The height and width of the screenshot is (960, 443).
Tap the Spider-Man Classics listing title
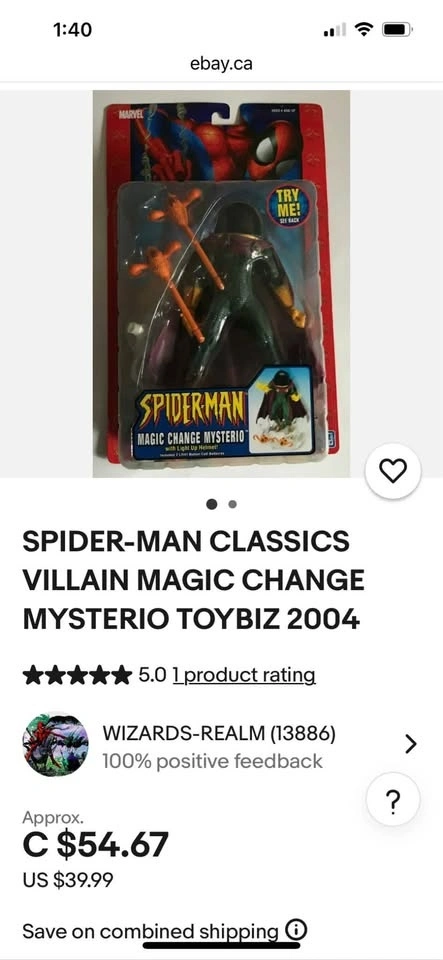[x=193, y=580]
